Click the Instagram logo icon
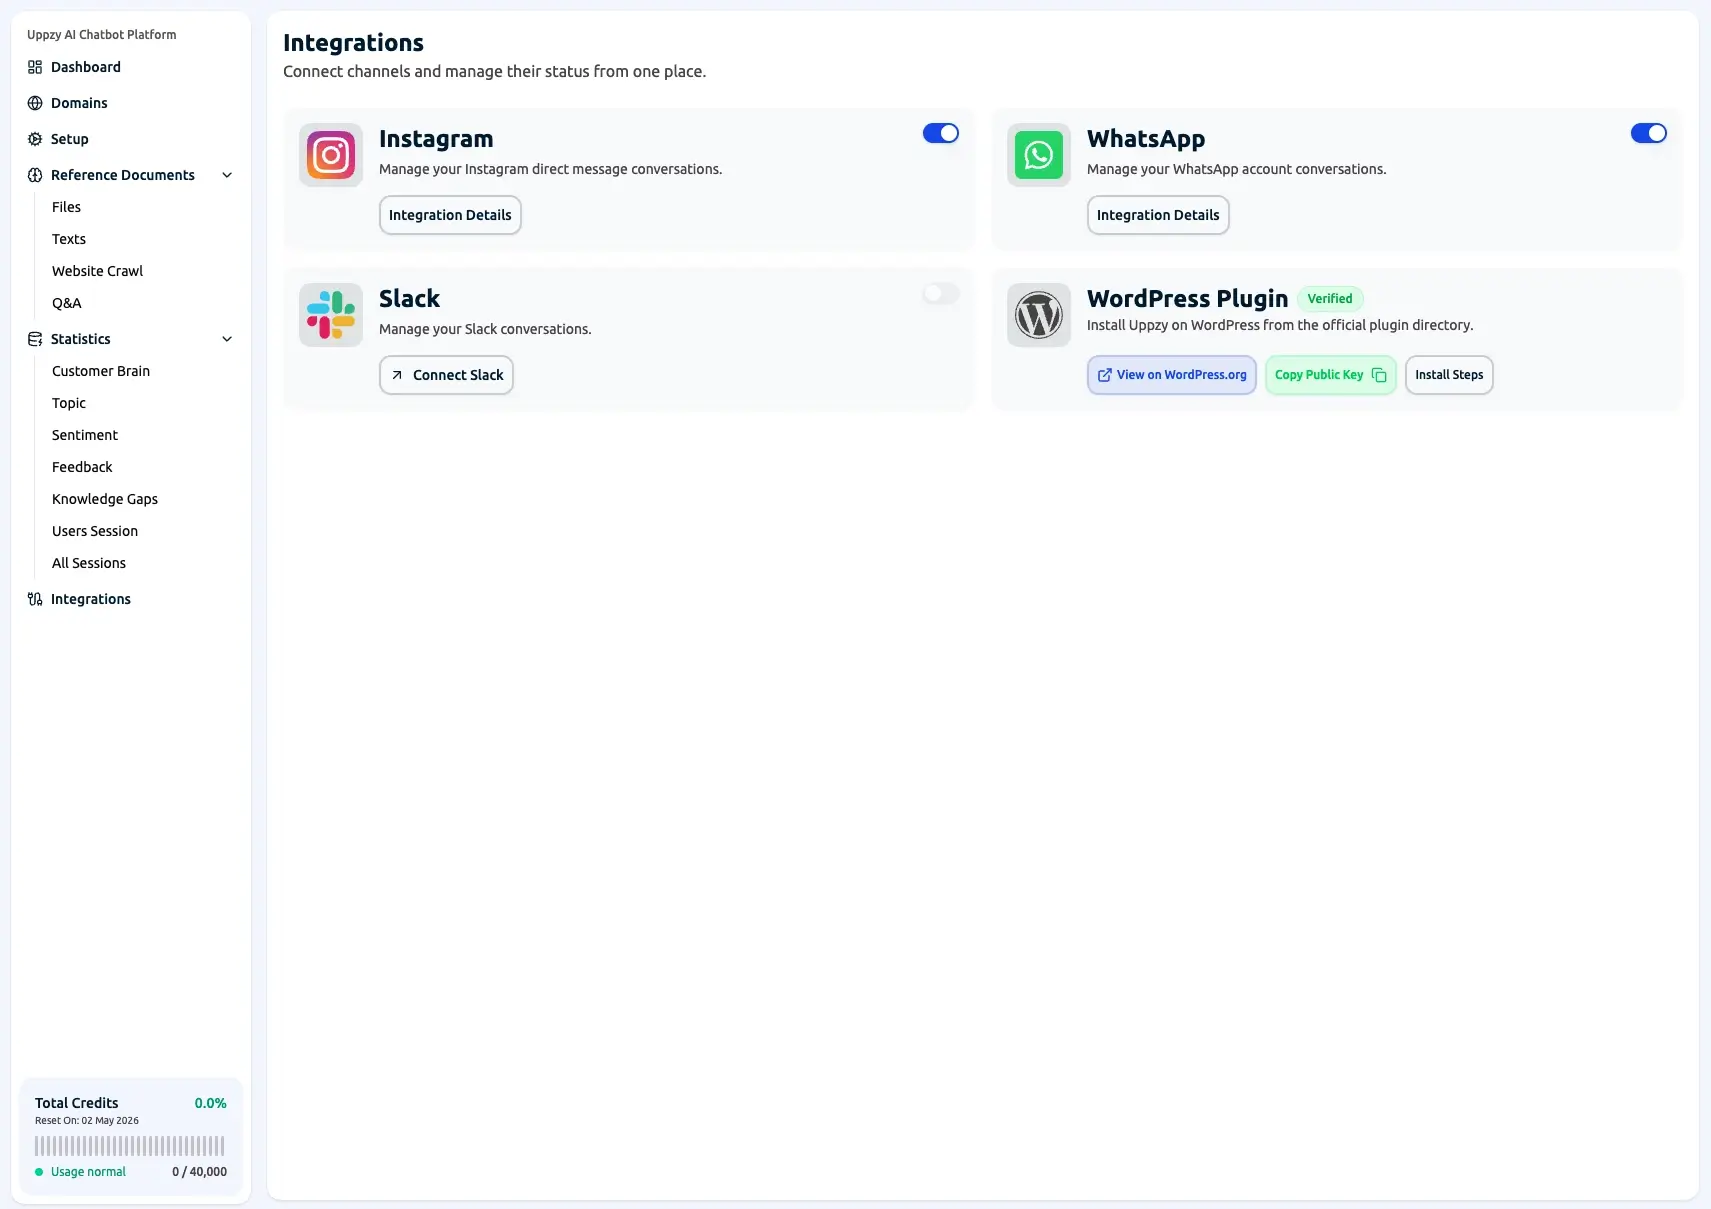The height and width of the screenshot is (1209, 1711). point(331,155)
